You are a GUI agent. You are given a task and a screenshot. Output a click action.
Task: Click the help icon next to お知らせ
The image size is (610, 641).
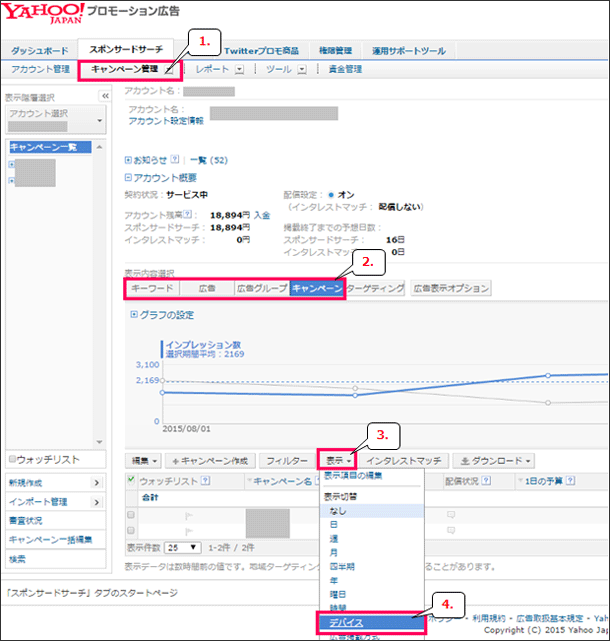[175, 159]
